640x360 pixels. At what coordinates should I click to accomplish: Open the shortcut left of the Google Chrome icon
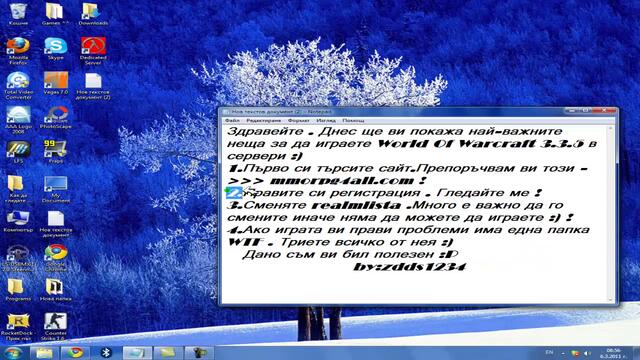point(18,258)
